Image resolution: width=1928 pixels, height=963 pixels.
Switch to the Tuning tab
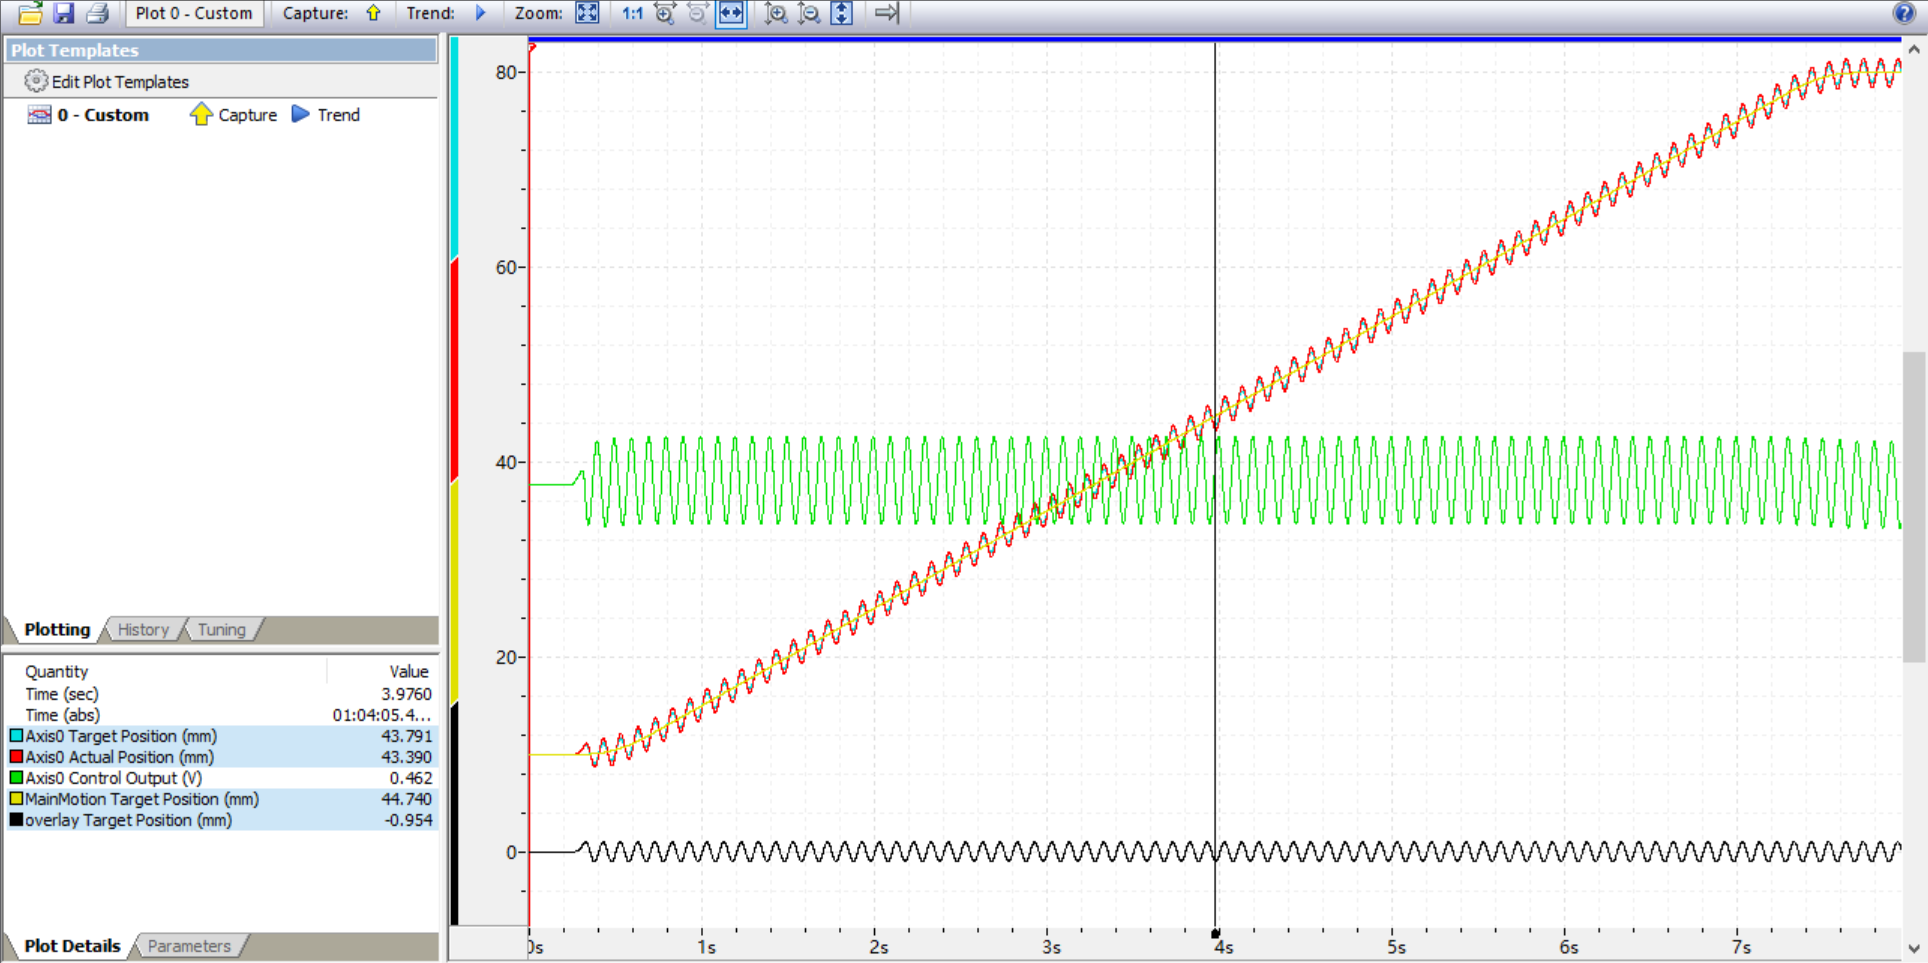[221, 629]
